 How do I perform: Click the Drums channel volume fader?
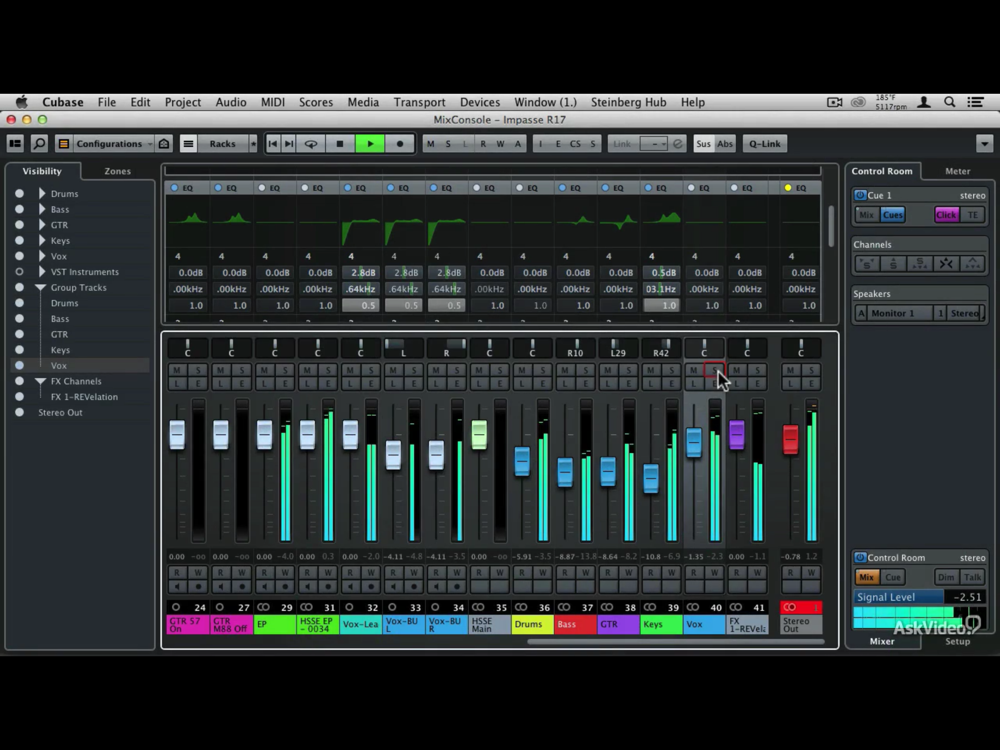522,461
